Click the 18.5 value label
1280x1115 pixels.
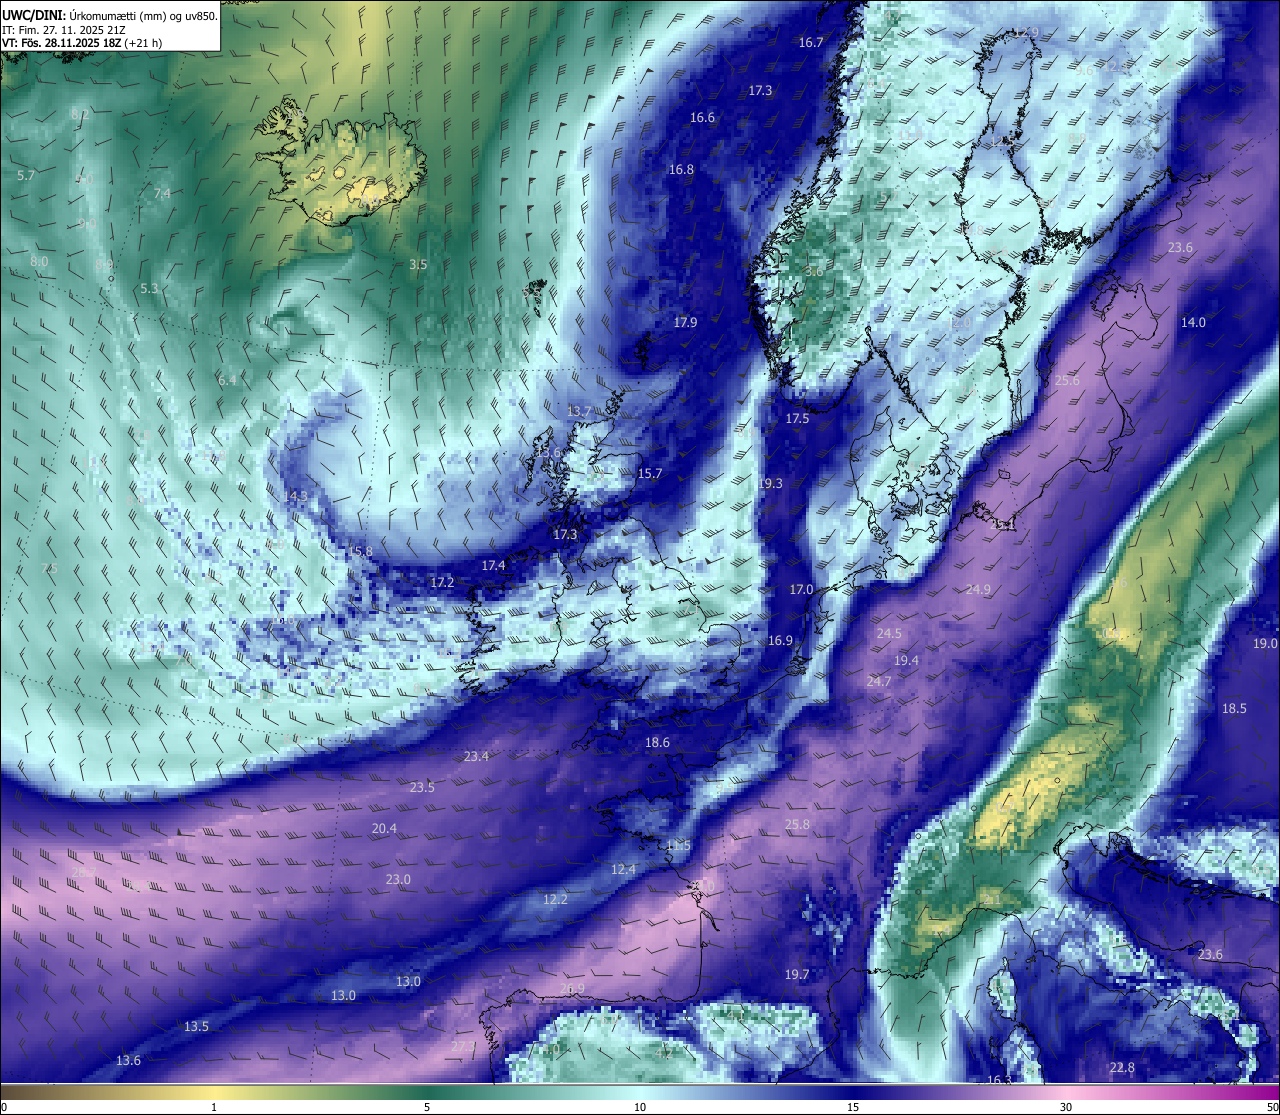1234,709
